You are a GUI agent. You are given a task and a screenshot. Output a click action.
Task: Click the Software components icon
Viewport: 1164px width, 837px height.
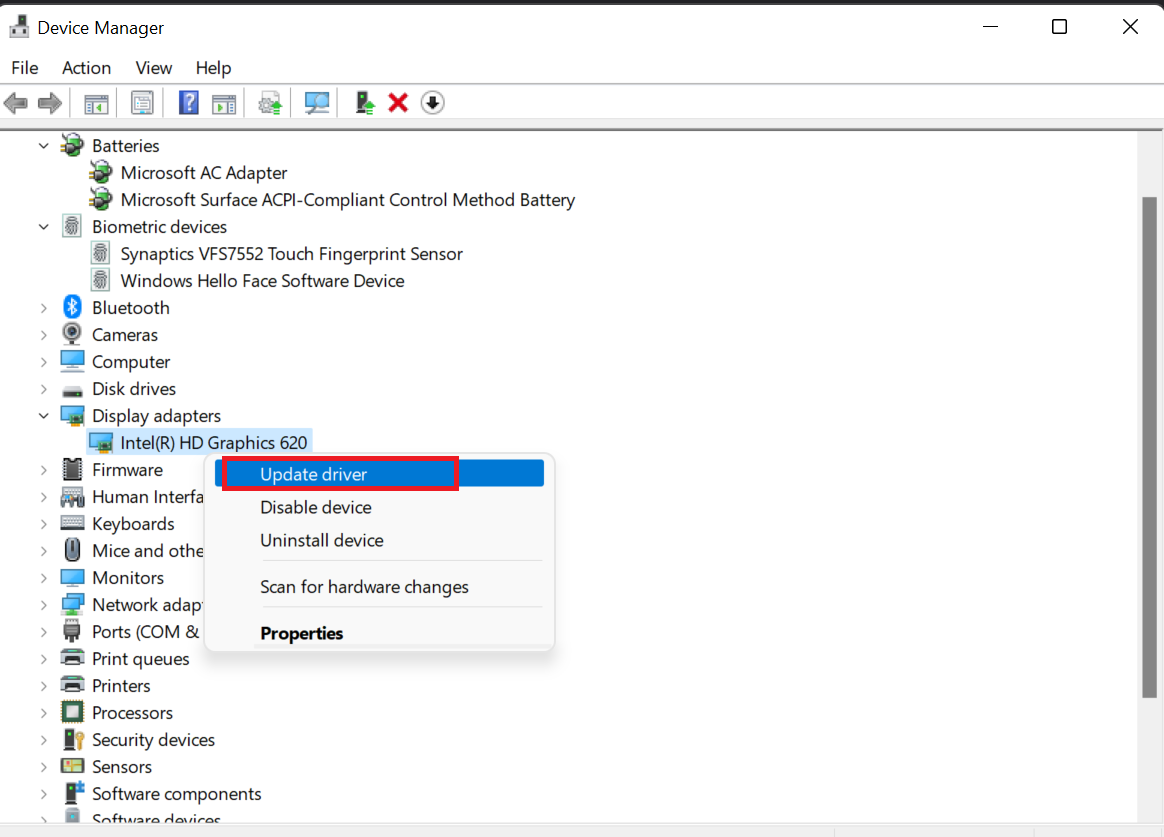73,792
